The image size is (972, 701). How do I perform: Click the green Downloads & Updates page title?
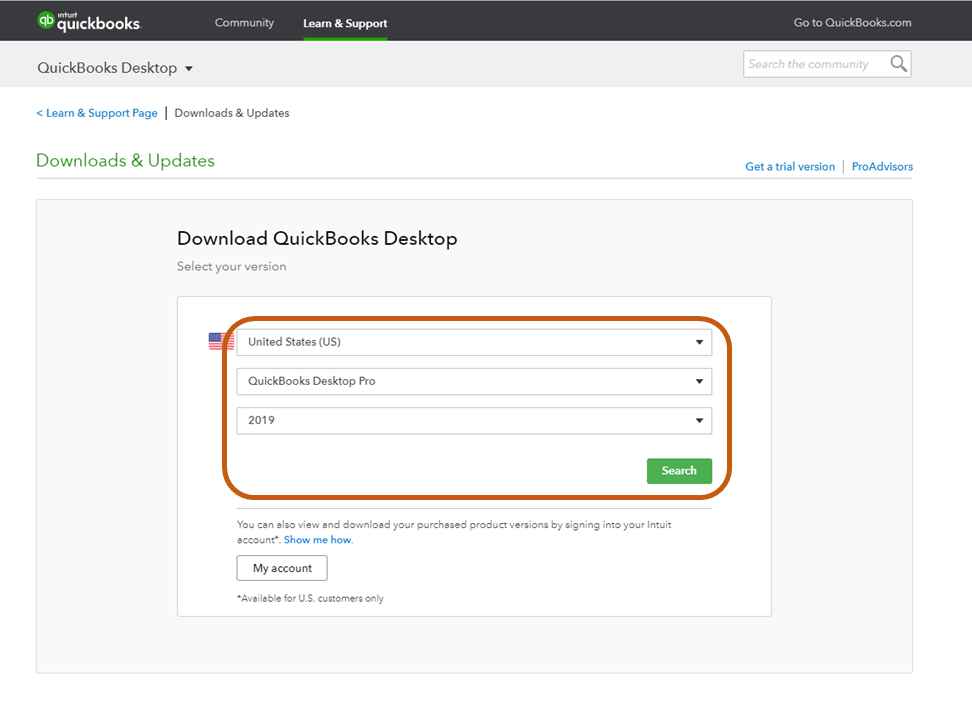pyautogui.click(x=125, y=161)
